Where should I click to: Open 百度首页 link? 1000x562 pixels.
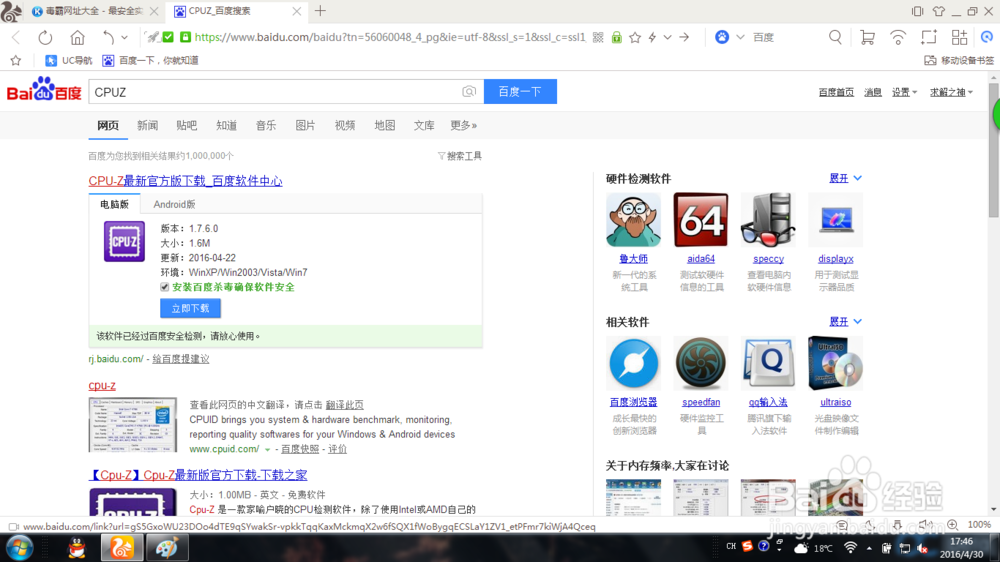pyautogui.click(x=836, y=92)
